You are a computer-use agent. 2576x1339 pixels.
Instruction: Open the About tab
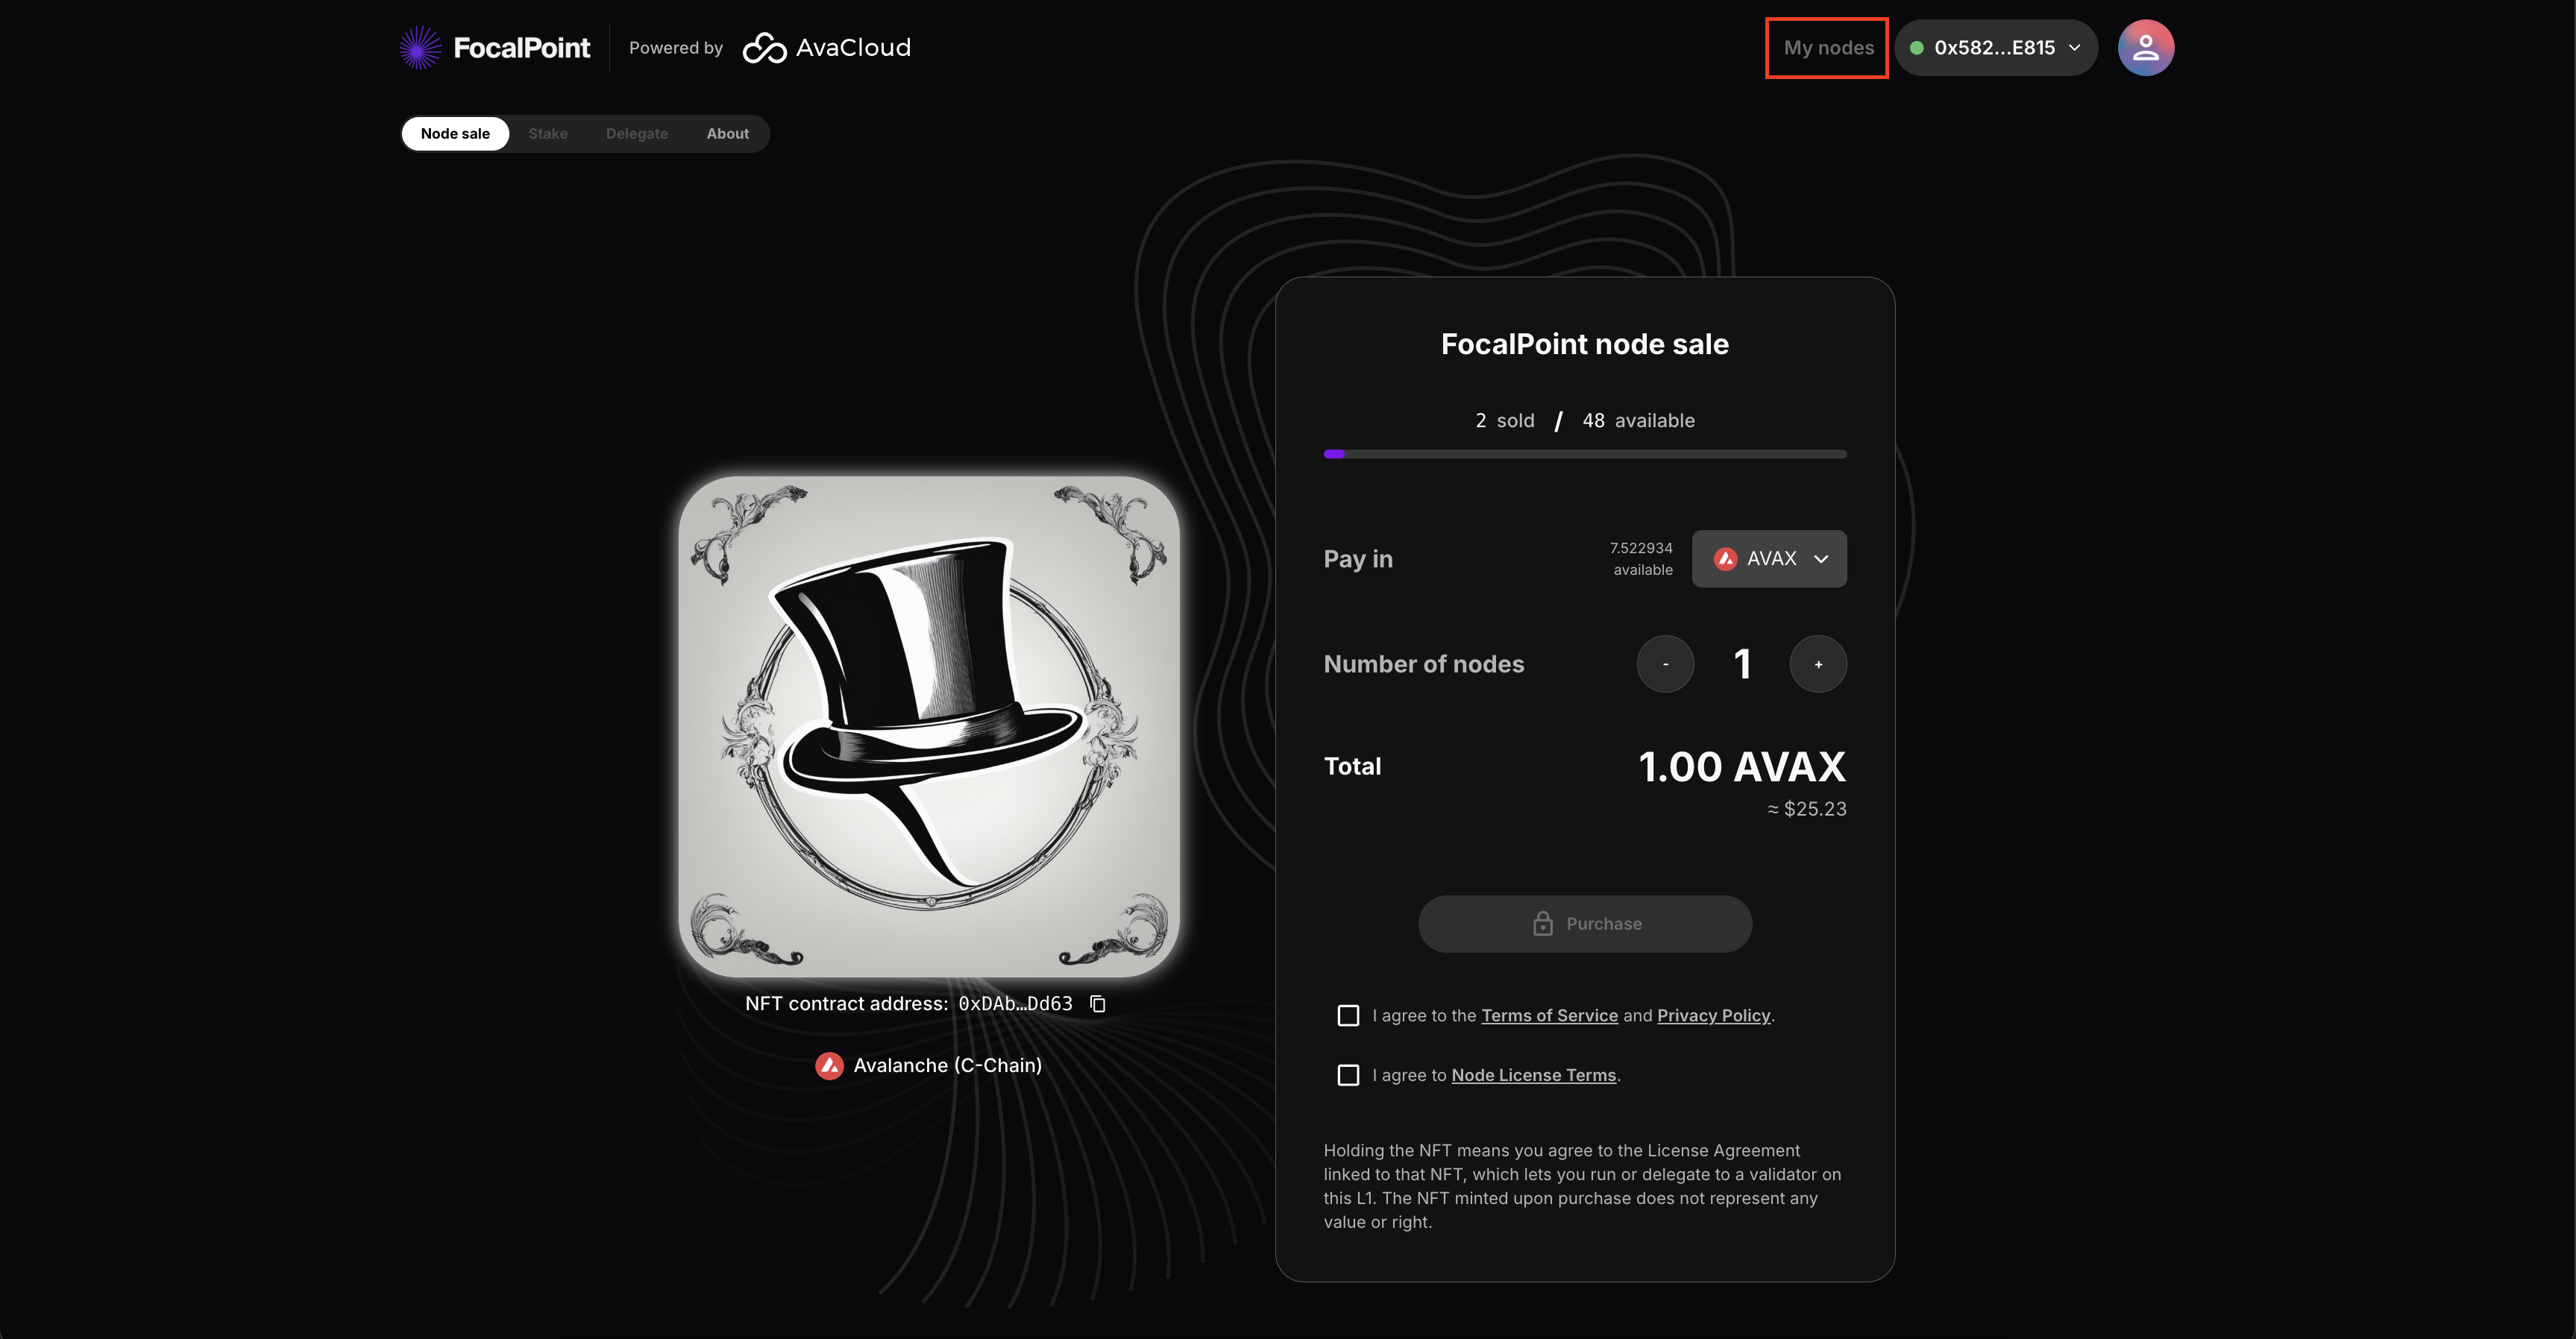(727, 134)
